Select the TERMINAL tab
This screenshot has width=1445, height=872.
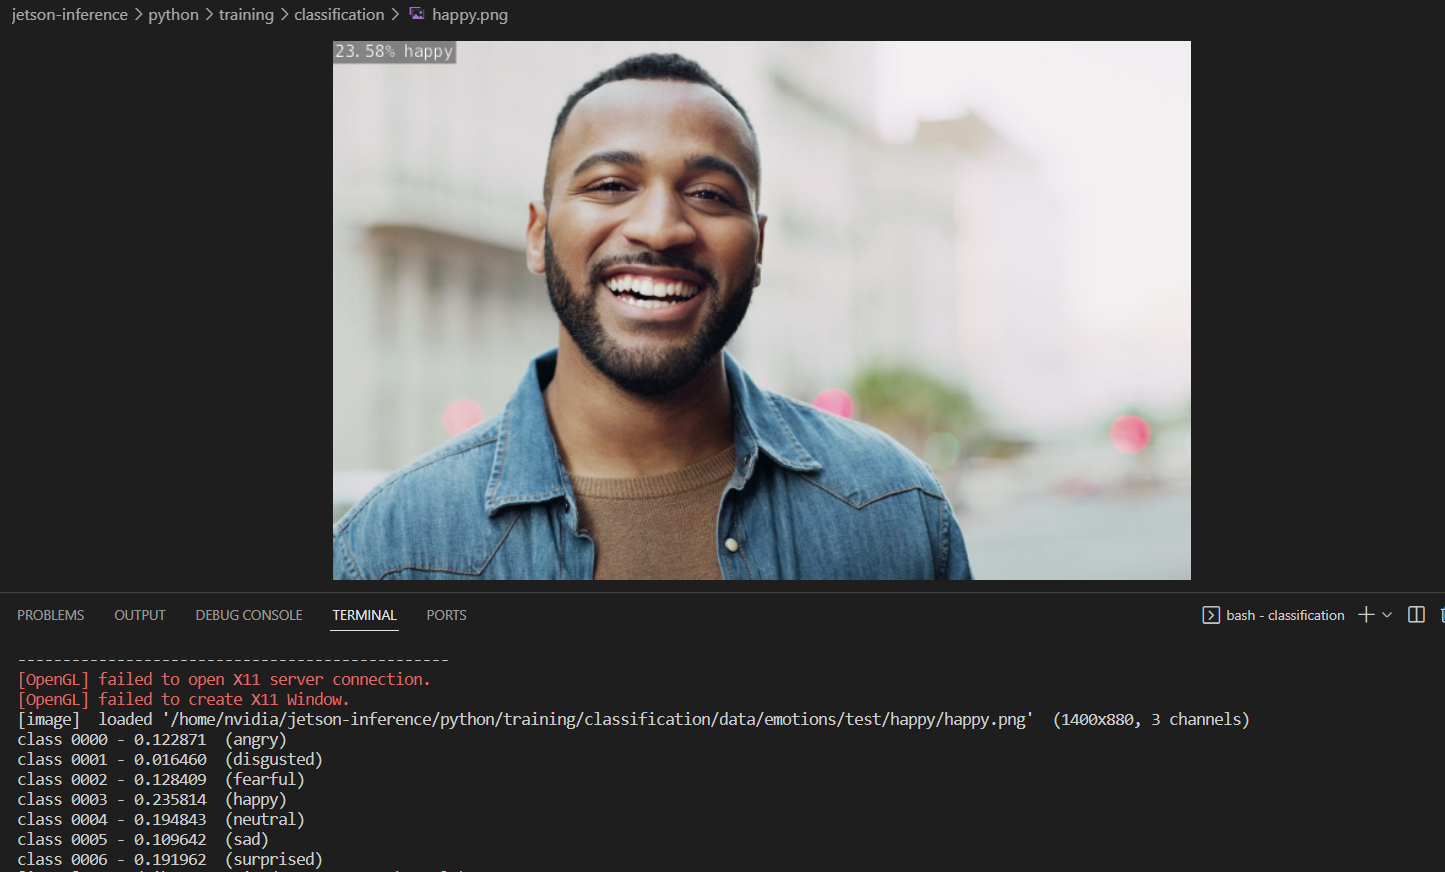click(364, 614)
